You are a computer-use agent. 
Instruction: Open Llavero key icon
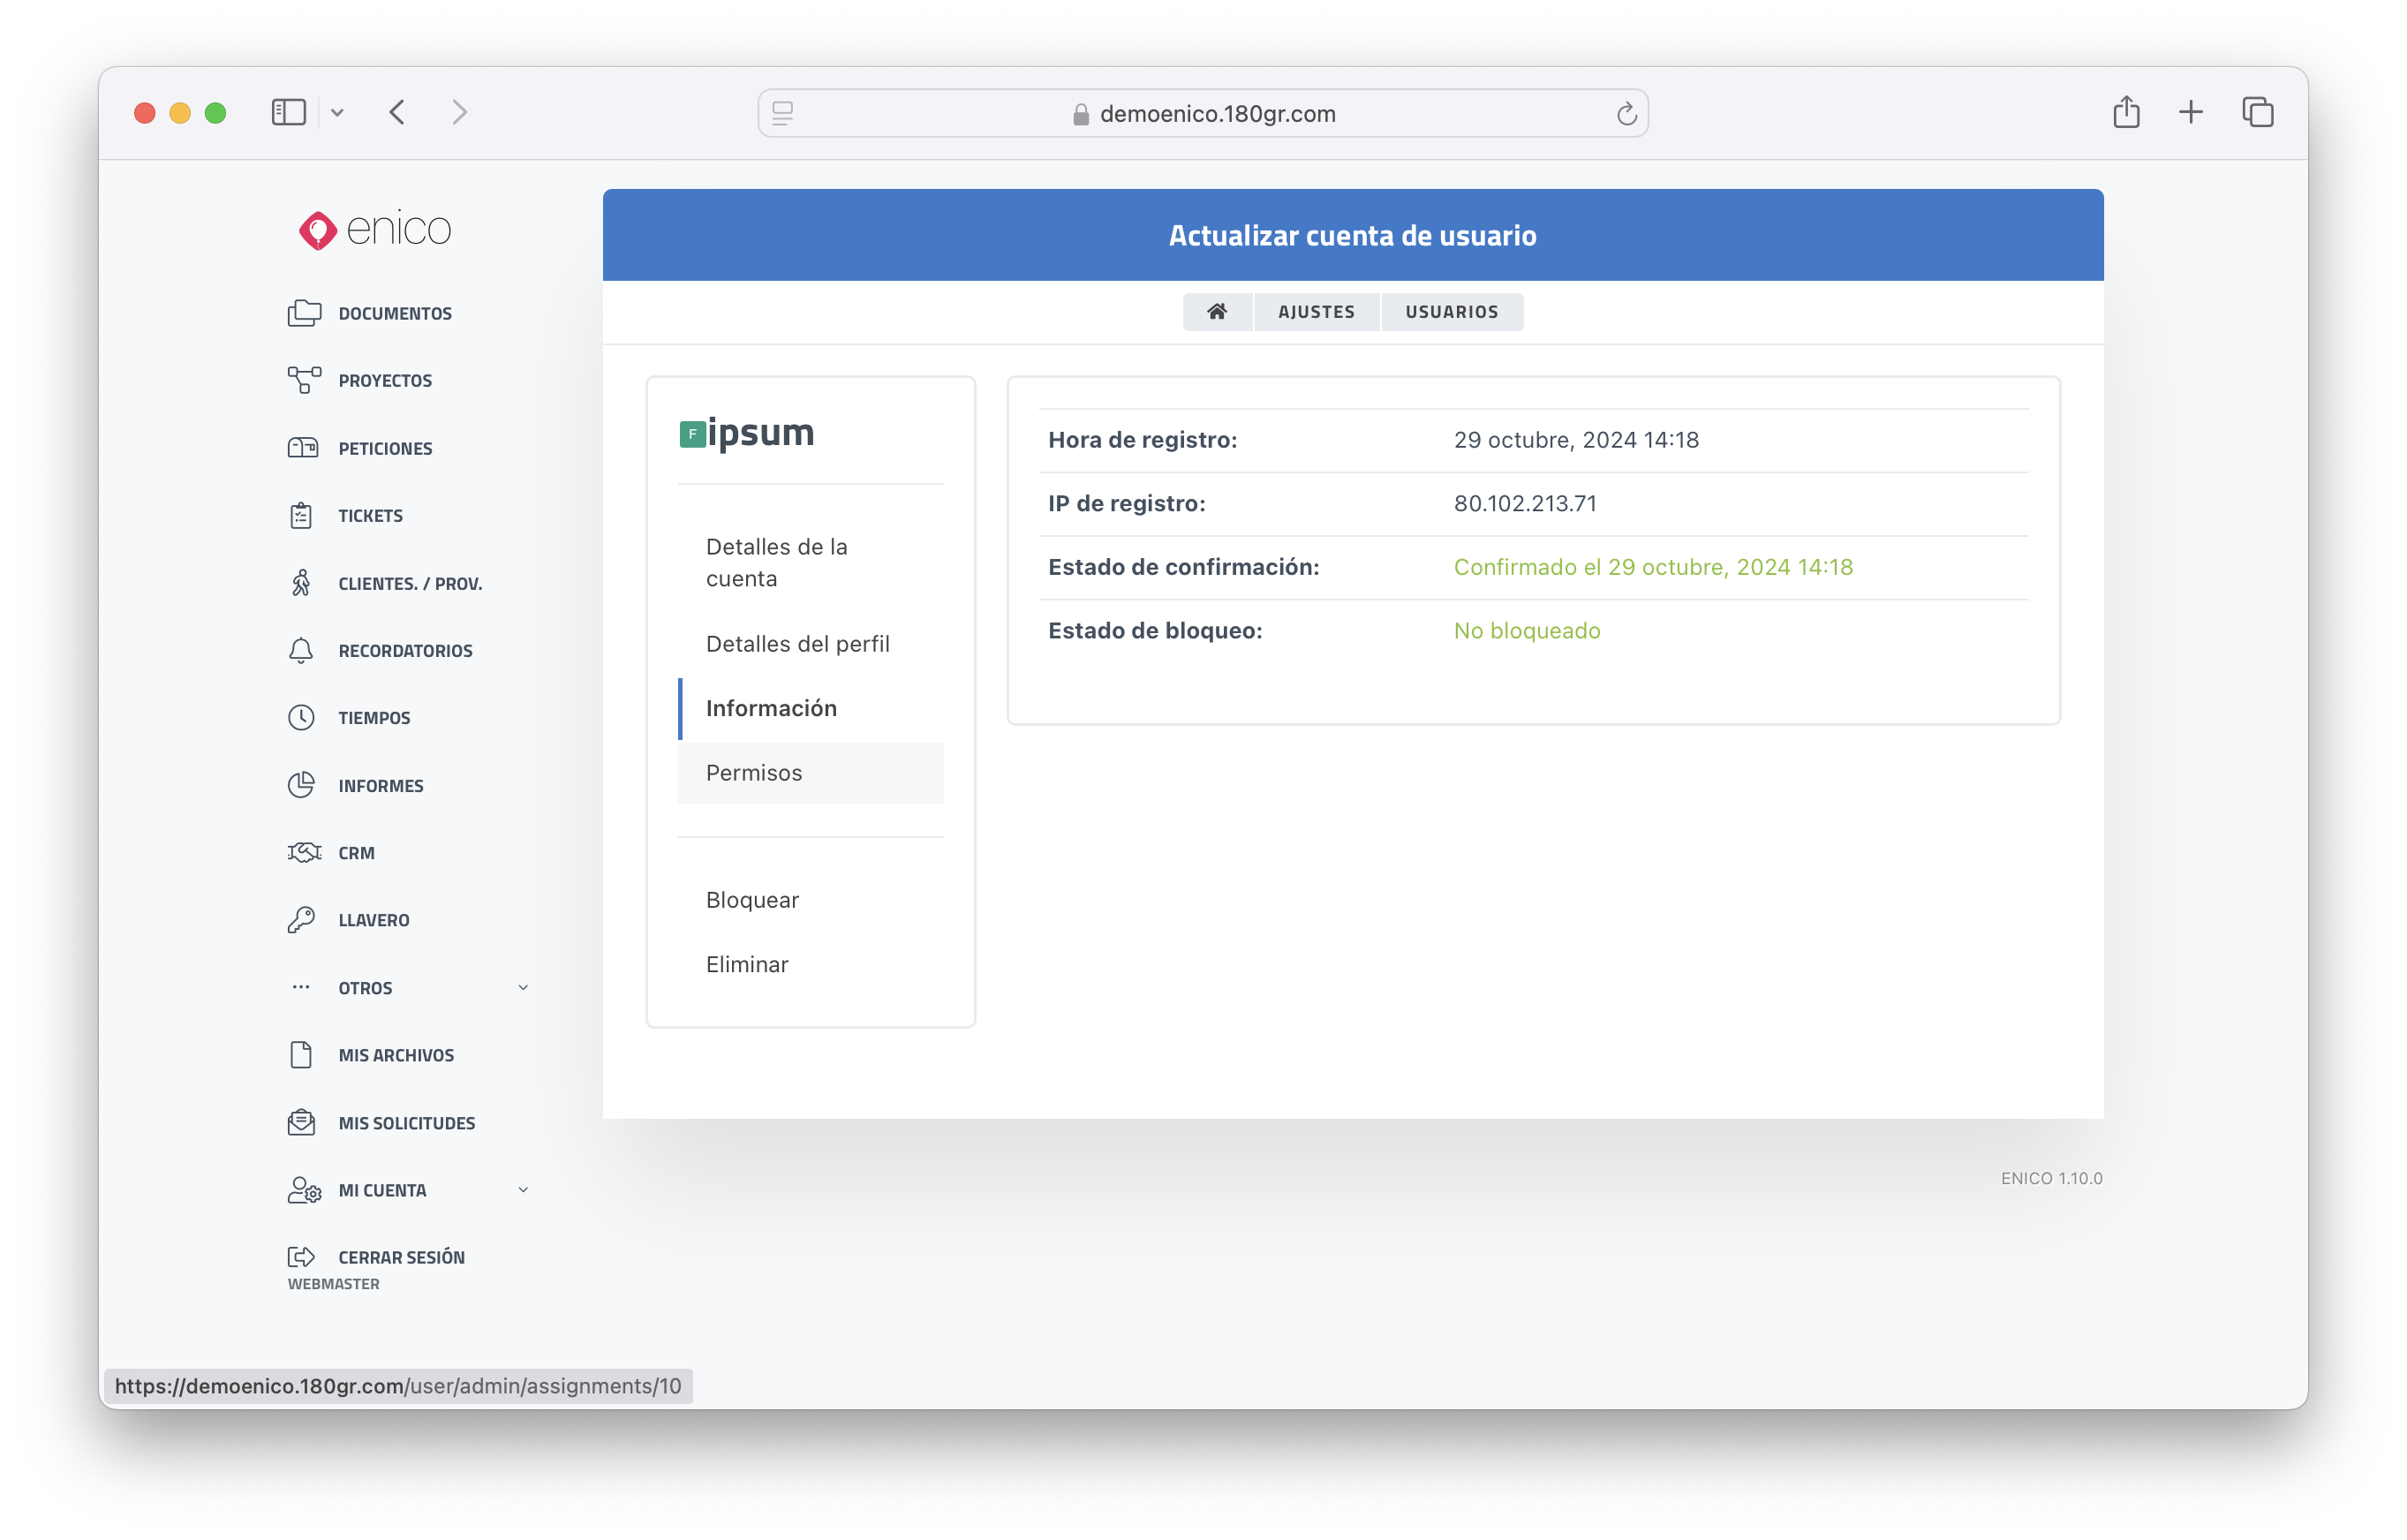[301, 920]
